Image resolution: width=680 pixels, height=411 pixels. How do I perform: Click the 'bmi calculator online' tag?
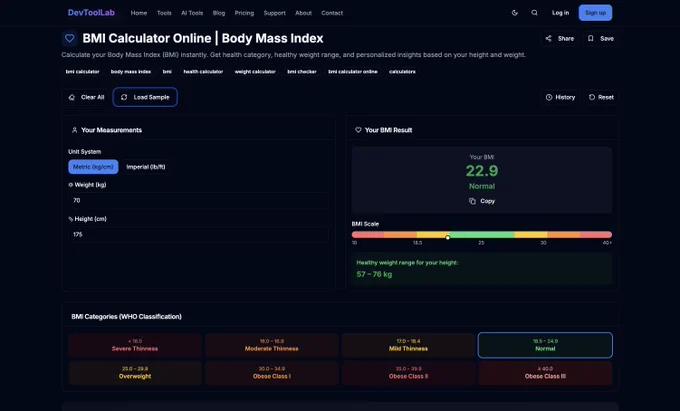tap(353, 72)
